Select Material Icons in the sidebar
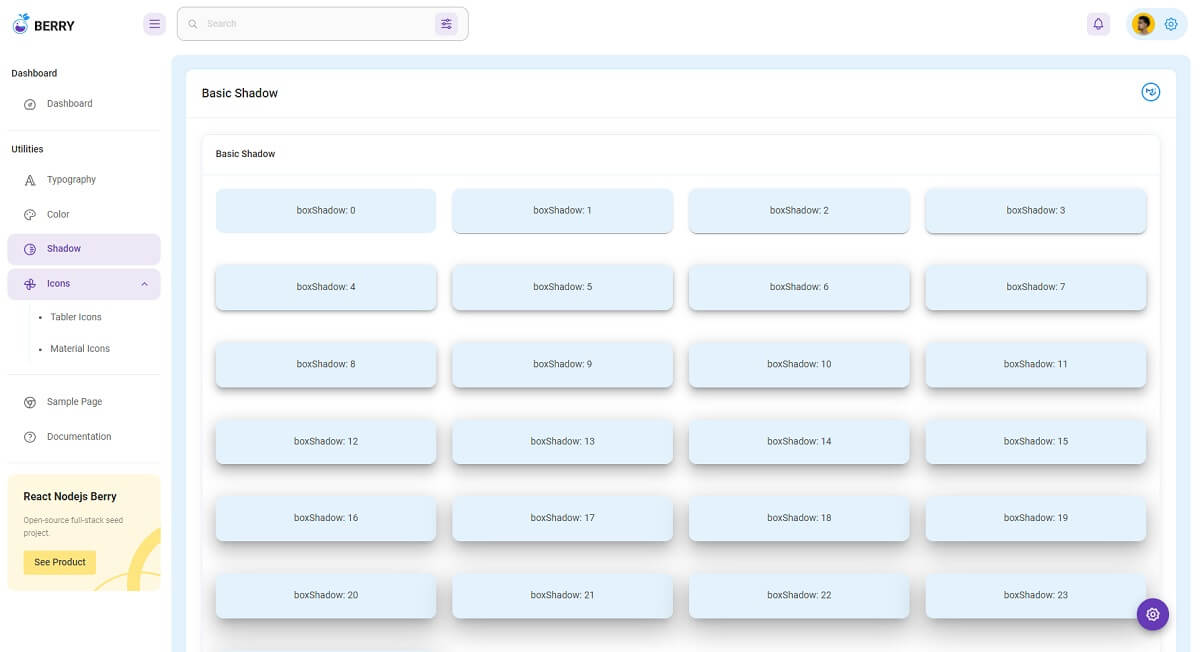The width and height of the screenshot is (1200, 652). coord(79,348)
